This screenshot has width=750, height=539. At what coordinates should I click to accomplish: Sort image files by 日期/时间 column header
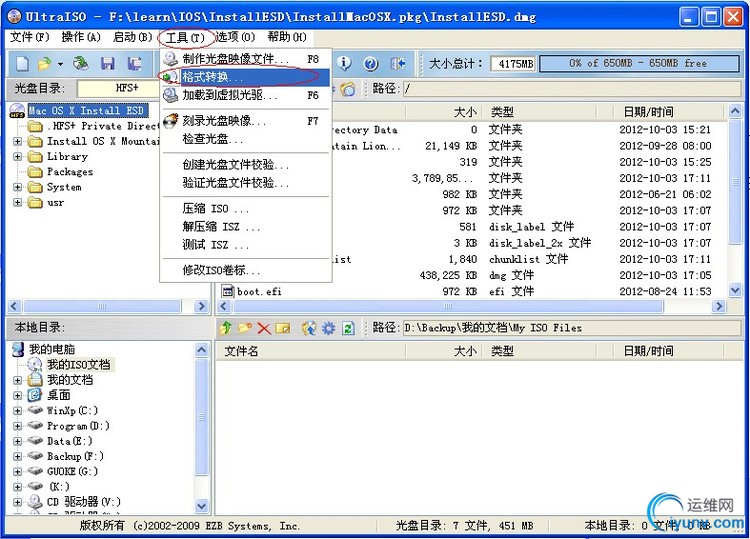tap(649, 112)
